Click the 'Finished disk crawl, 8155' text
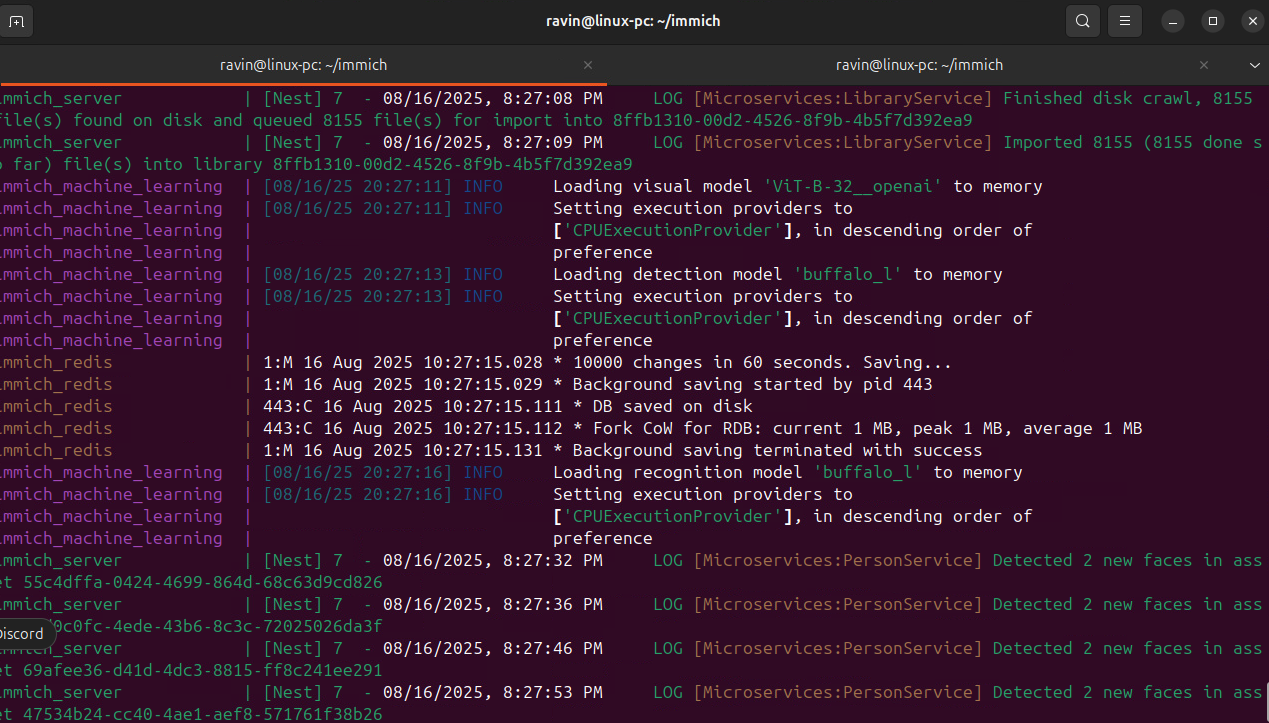This screenshot has height=723, width=1269. coord(1128,98)
